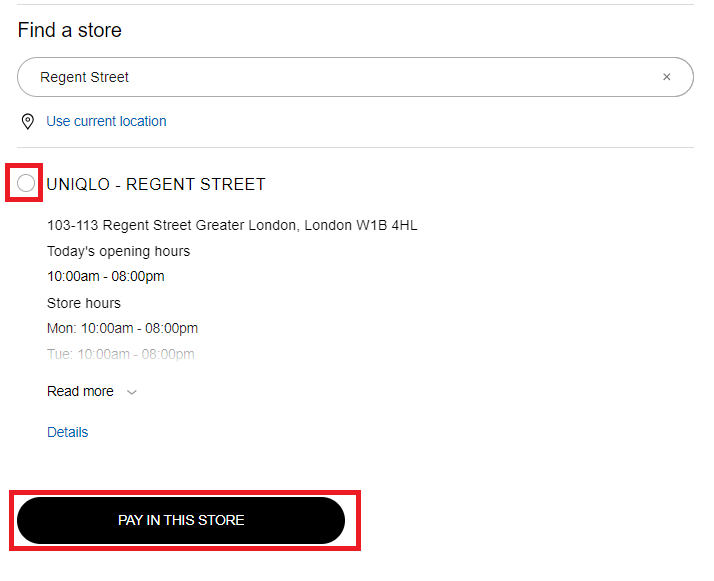Click Today's opening hours label
Viewport: 714px width, 581px height.
tap(118, 251)
